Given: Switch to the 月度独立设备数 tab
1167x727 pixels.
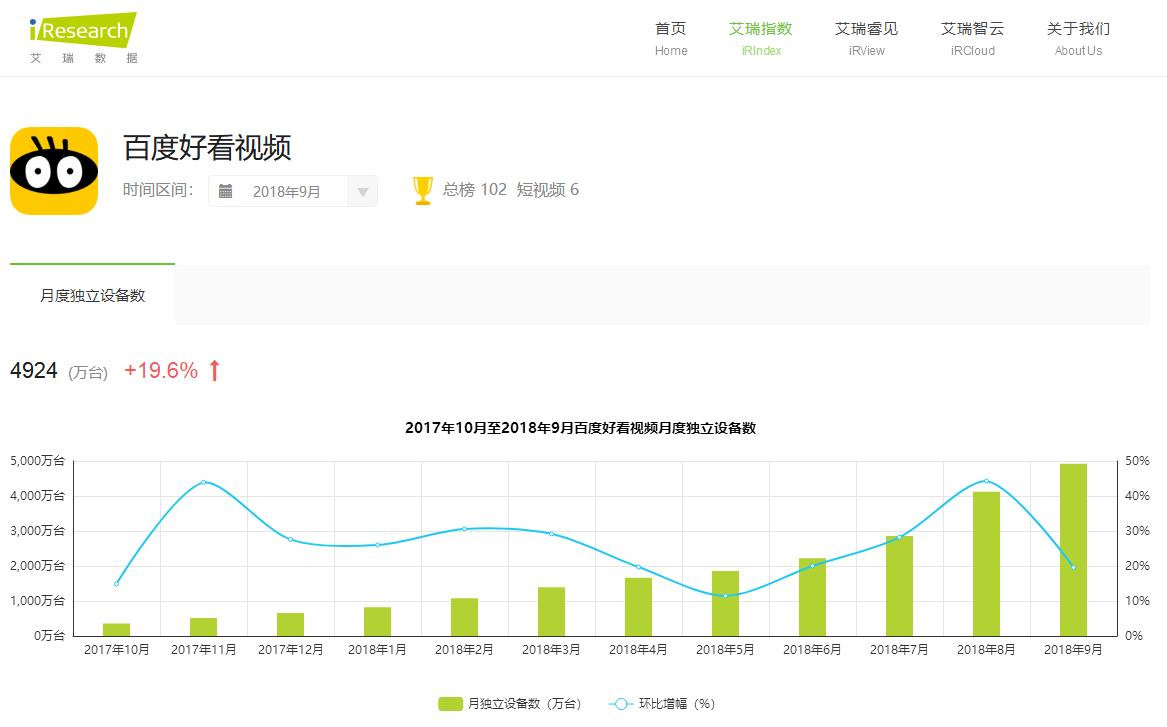Looking at the screenshot, I should pos(90,295).
